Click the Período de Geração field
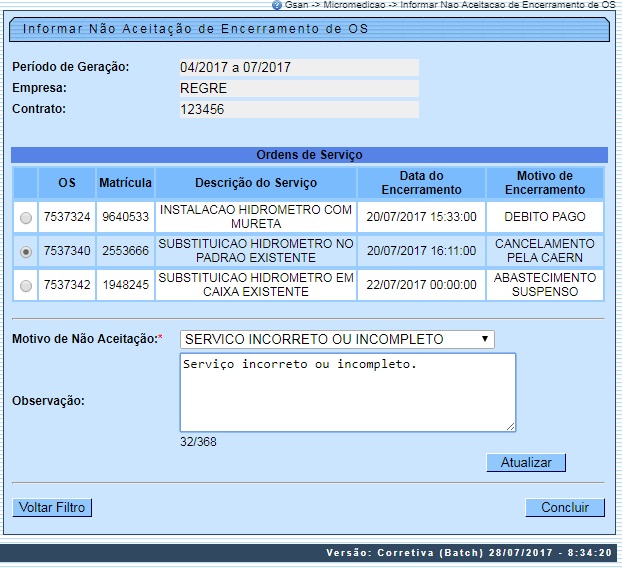622x568 pixels. pos(298,68)
